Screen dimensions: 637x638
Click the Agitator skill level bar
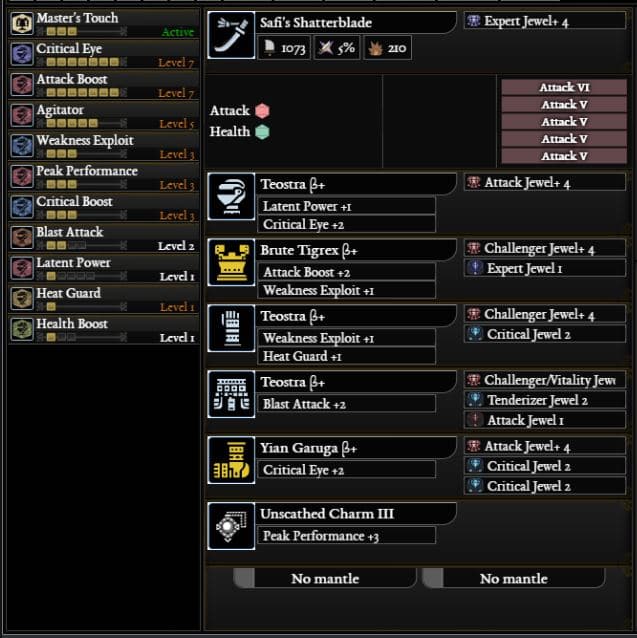(x=82, y=123)
